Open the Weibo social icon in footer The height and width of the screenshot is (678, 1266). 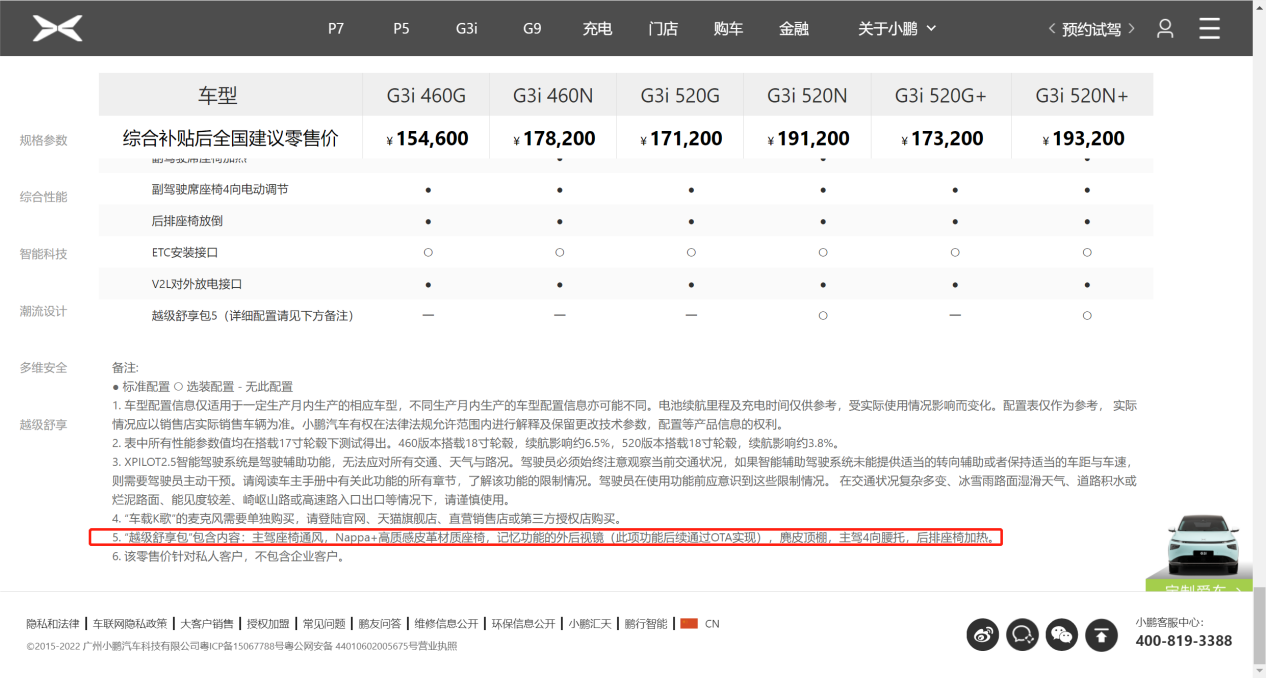pos(983,634)
